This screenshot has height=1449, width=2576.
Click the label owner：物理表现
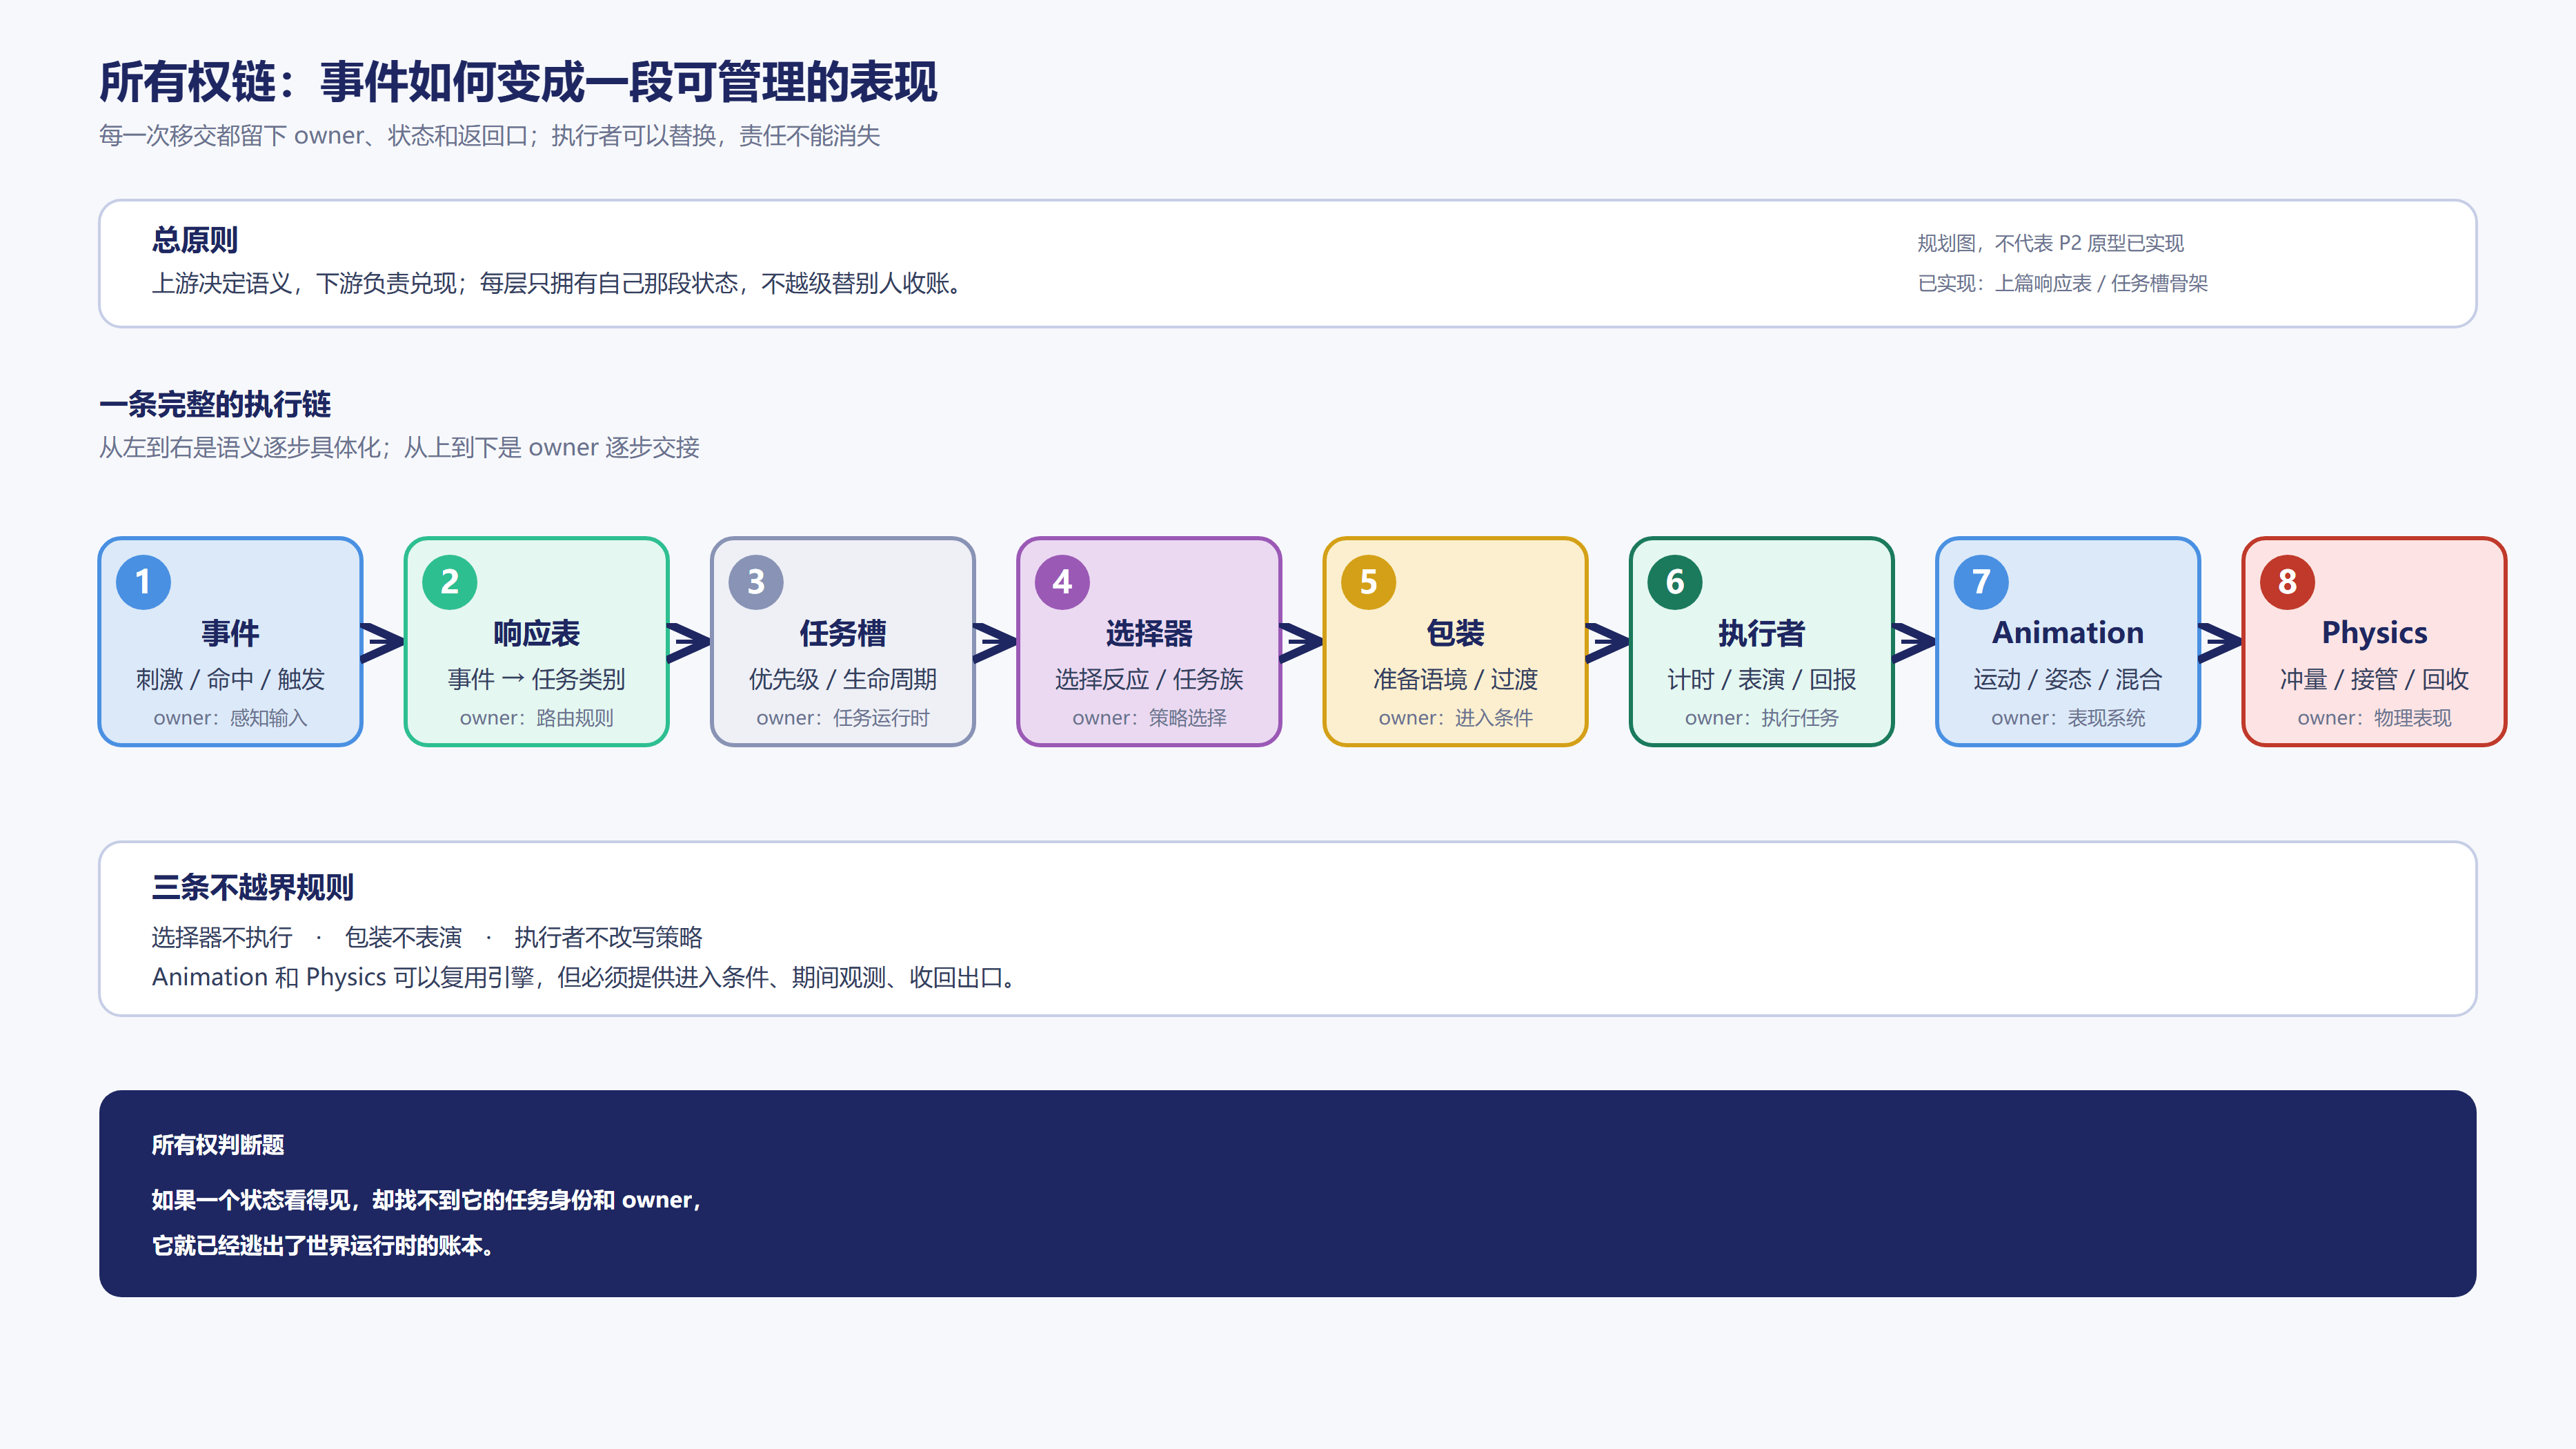click(2374, 718)
